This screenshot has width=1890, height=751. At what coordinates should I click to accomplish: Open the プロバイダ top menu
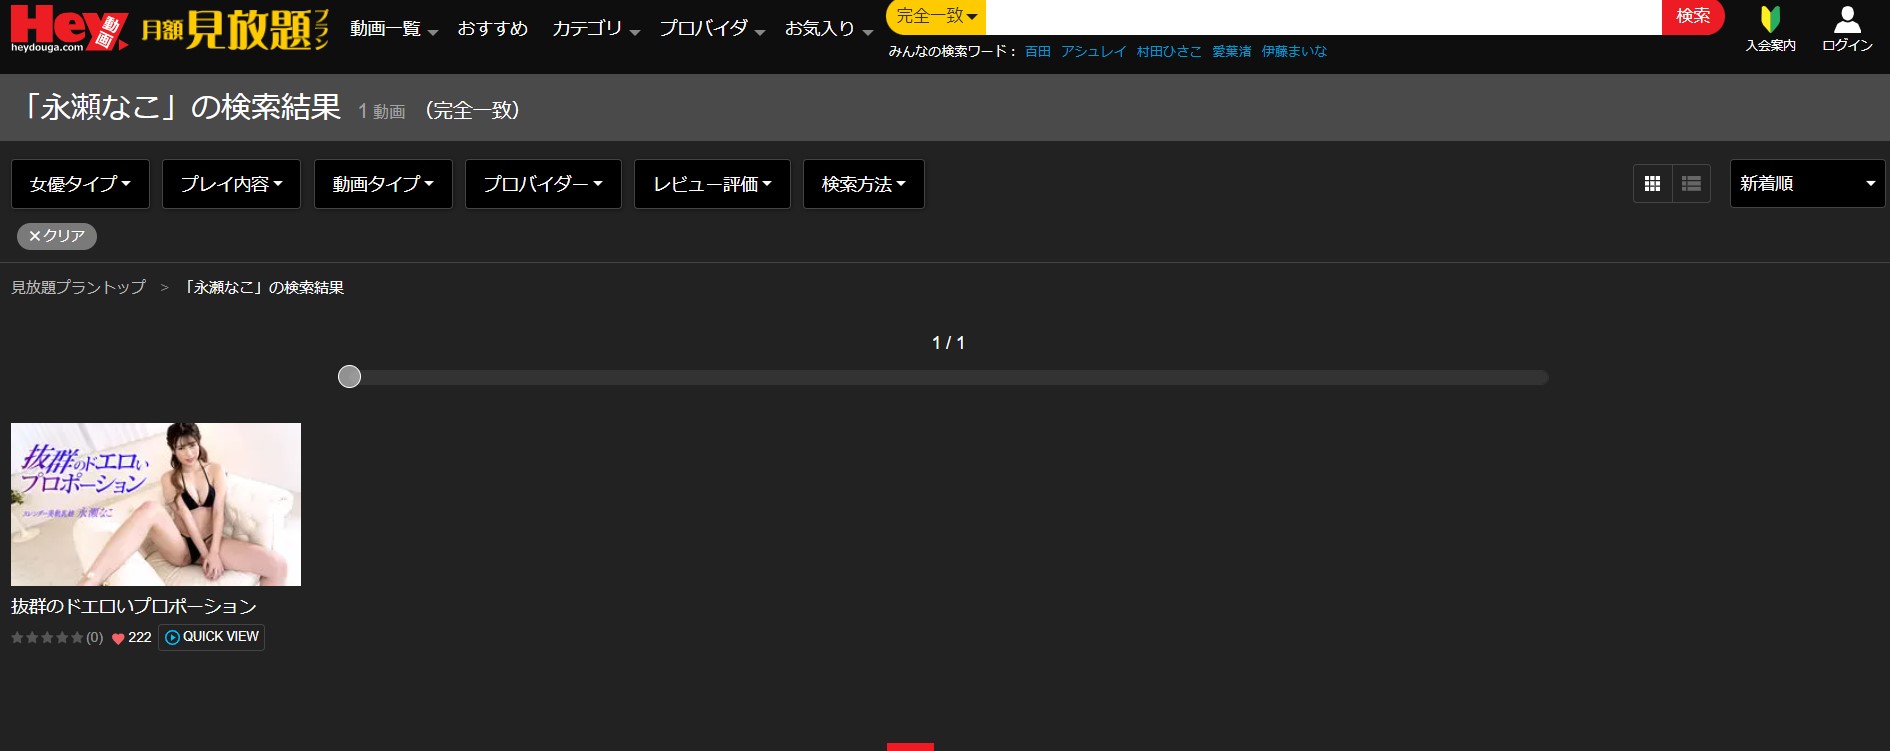[x=712, y=29]
